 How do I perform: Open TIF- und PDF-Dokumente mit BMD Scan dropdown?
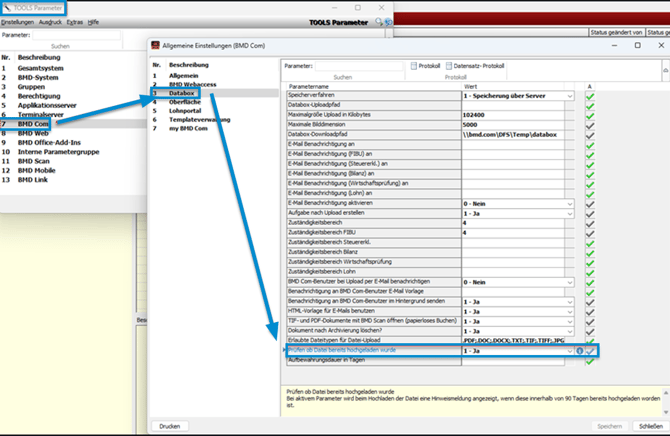point(570,322)
